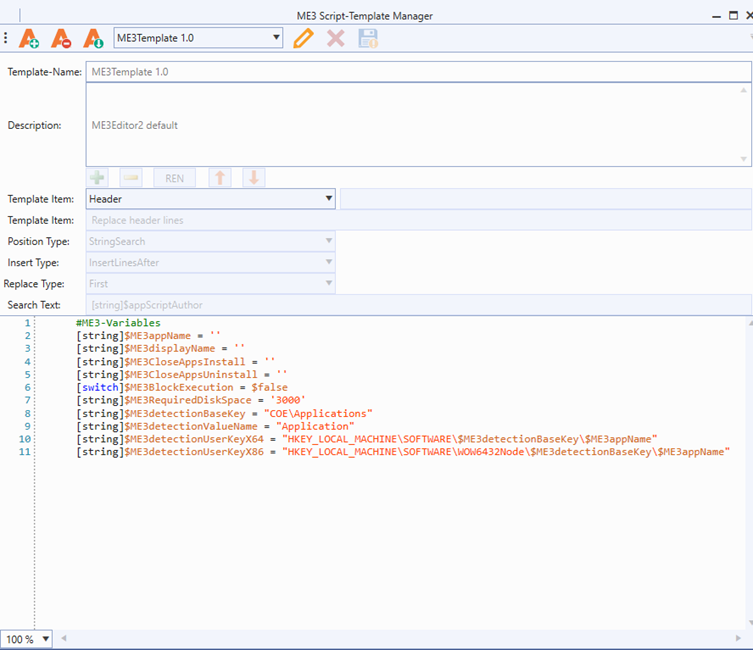Click the red X delete icon
753x650 pixels.
point(336,38)
